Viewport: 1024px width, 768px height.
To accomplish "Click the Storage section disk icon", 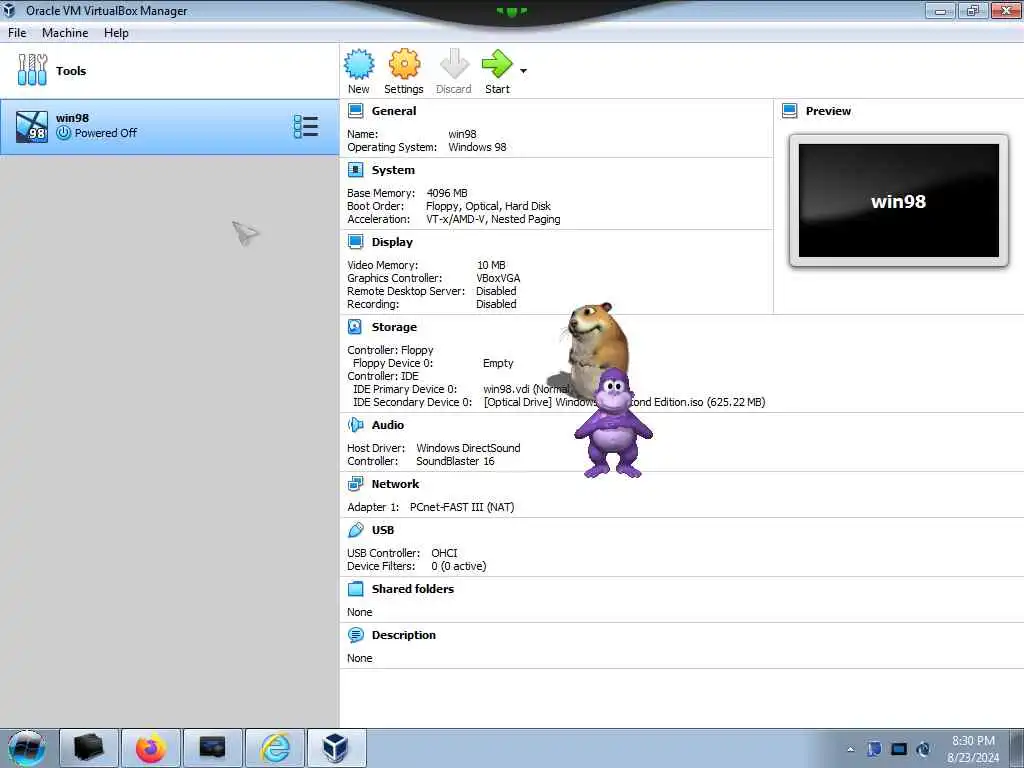I will coord(355,327).
